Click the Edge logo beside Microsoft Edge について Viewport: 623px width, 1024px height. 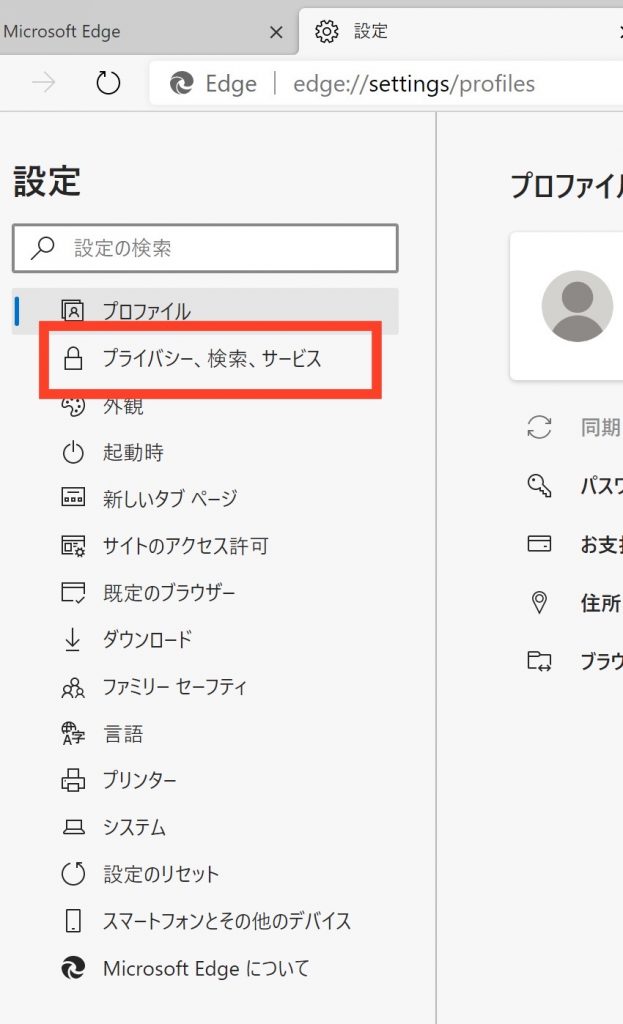pos(73,968)
